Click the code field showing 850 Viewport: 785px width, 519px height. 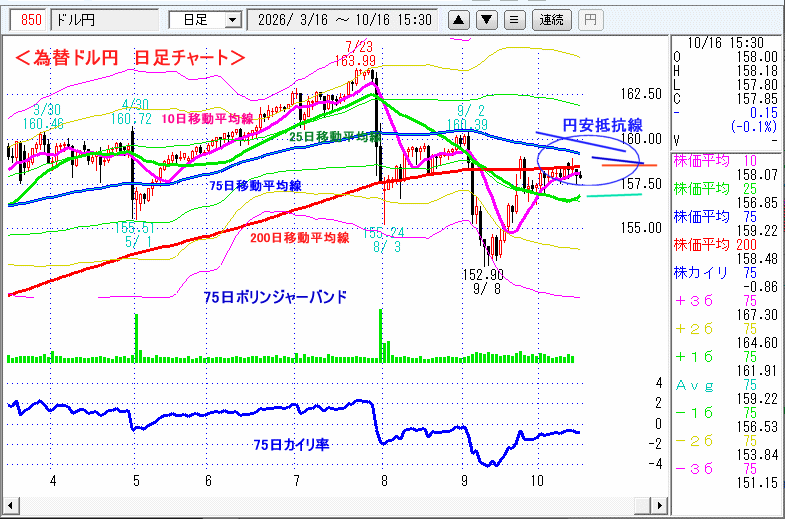coord(30,20)
